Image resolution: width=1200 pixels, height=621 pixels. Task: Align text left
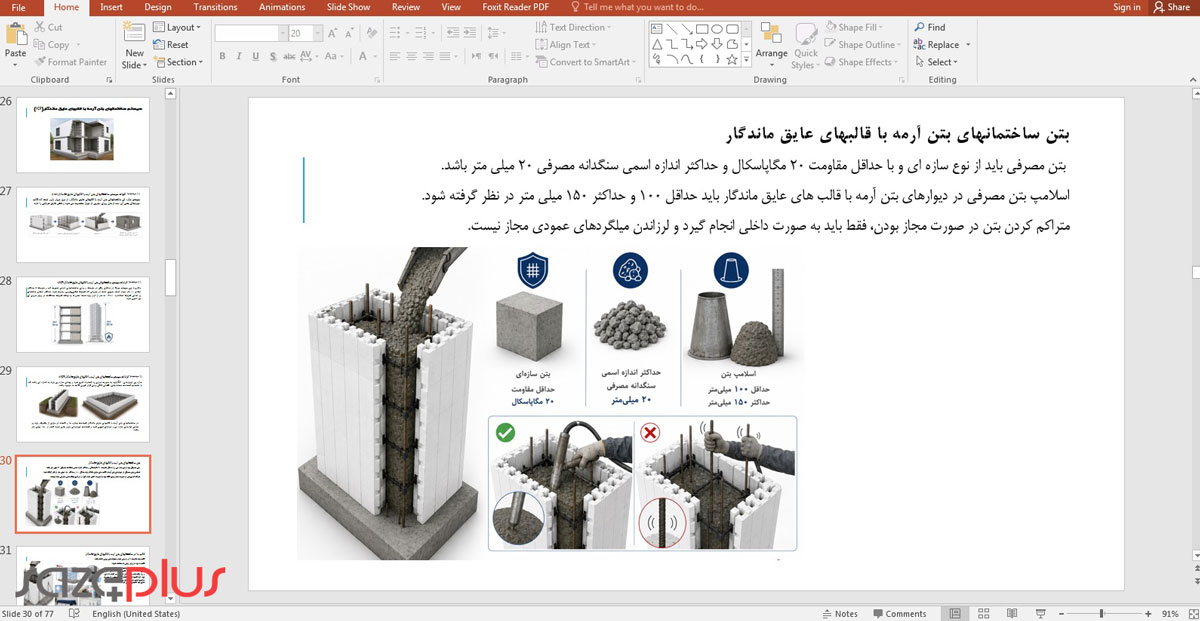coord(395,56)
